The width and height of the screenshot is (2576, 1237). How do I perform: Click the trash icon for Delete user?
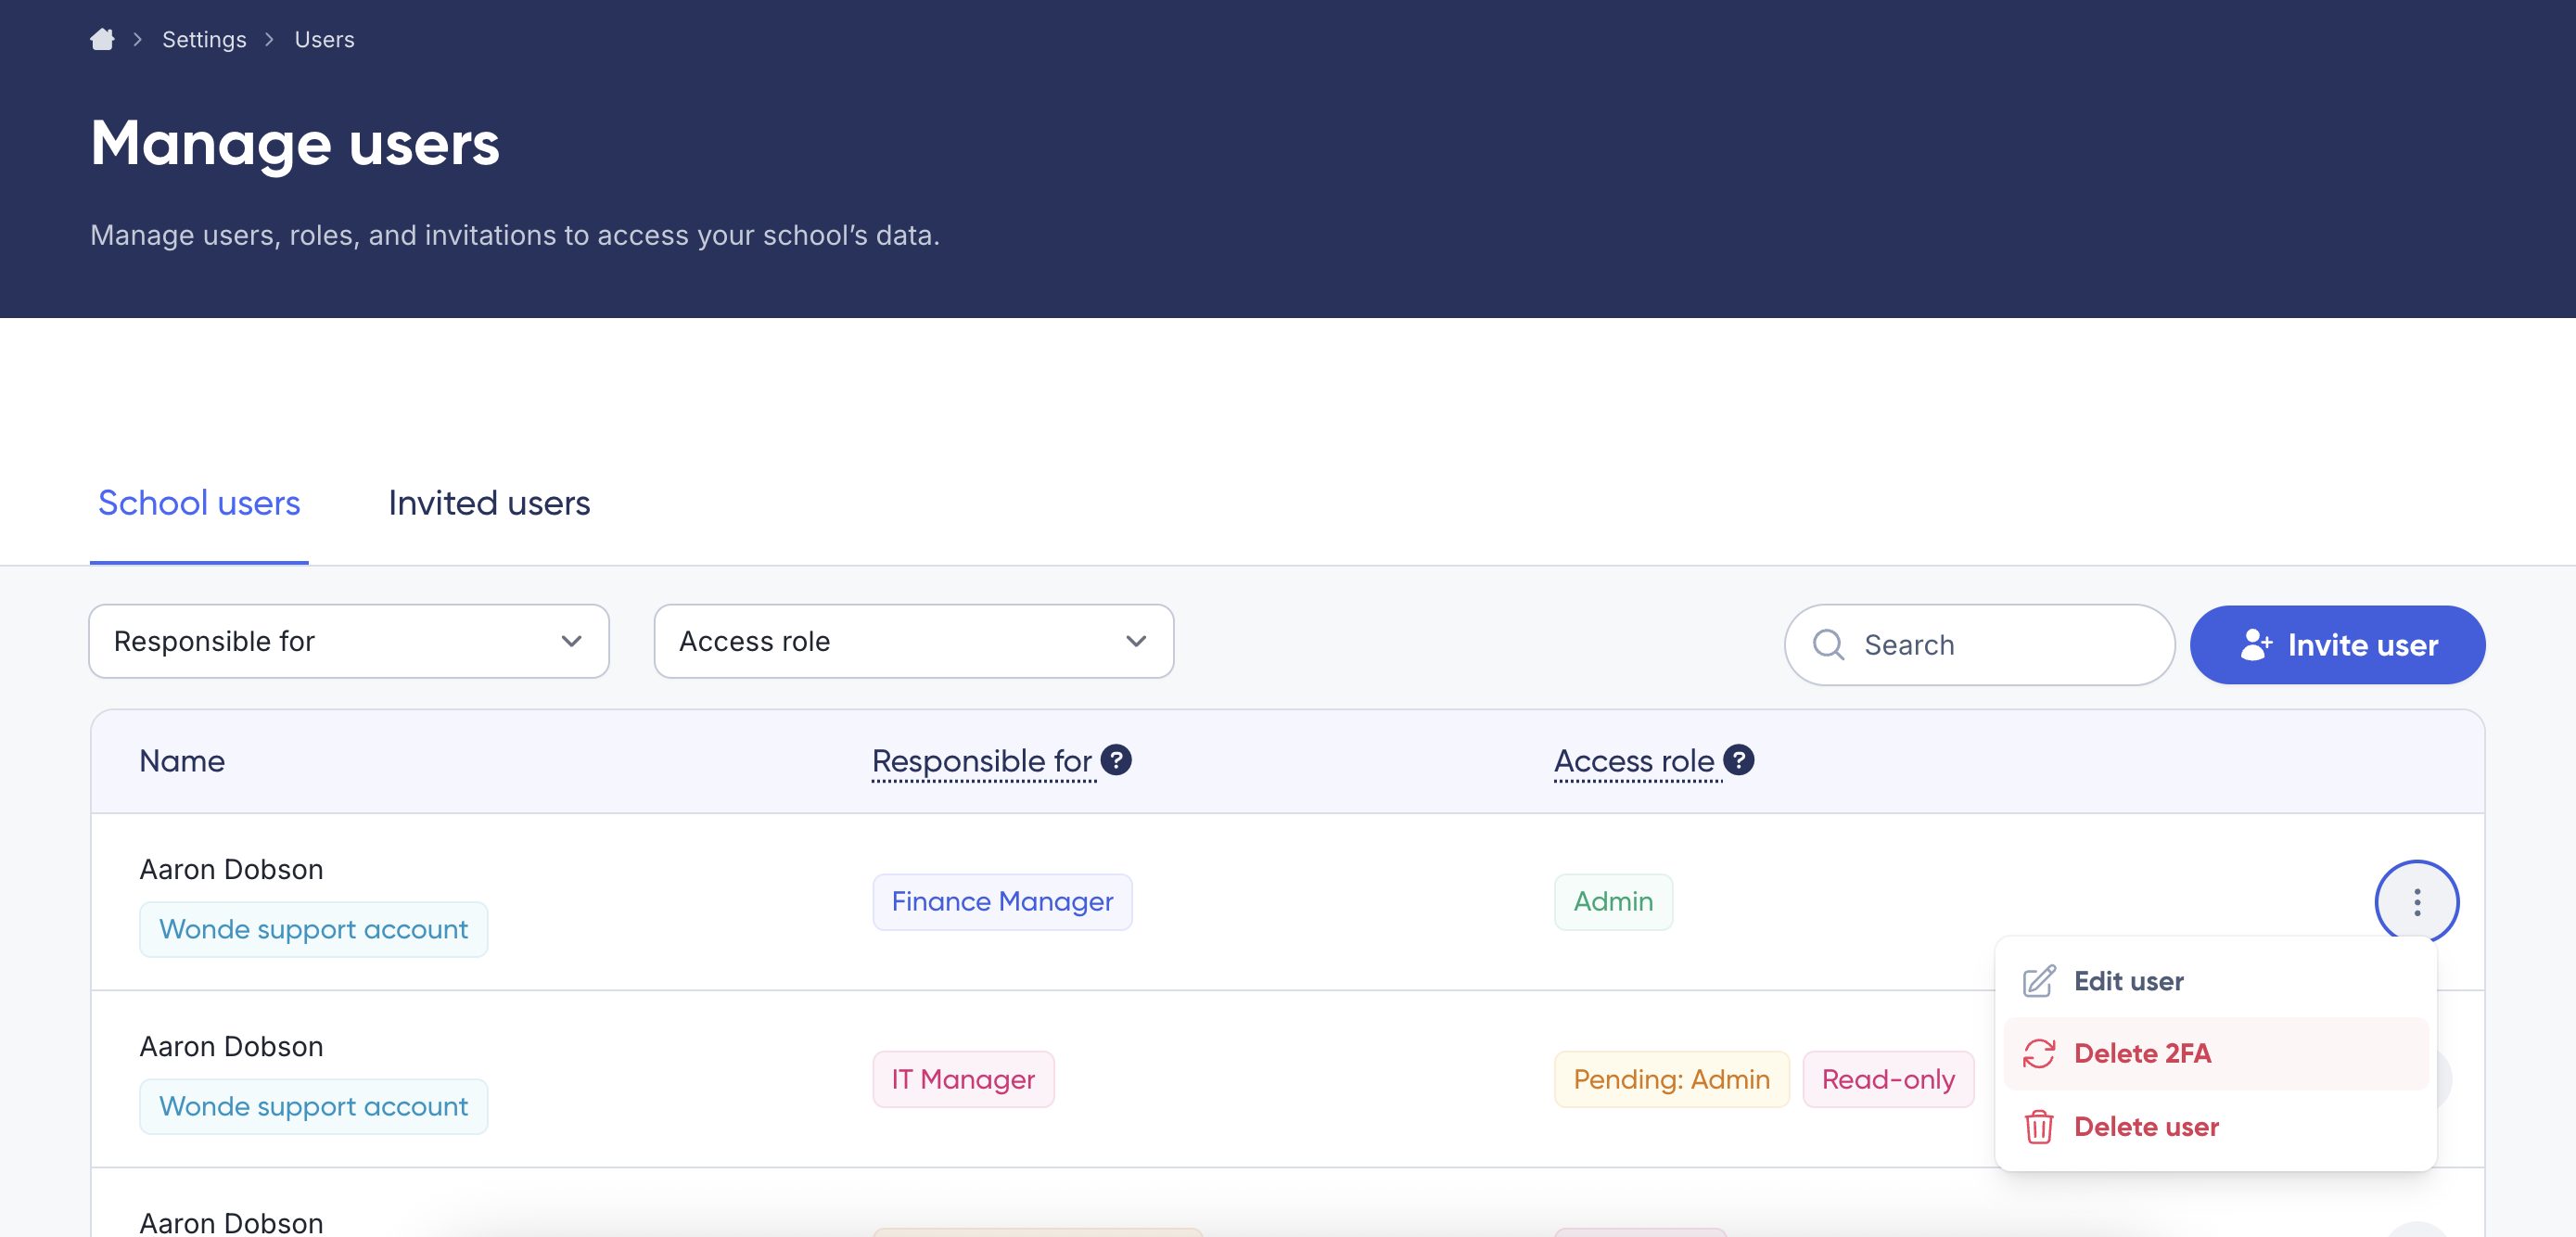(2038, 1127)
